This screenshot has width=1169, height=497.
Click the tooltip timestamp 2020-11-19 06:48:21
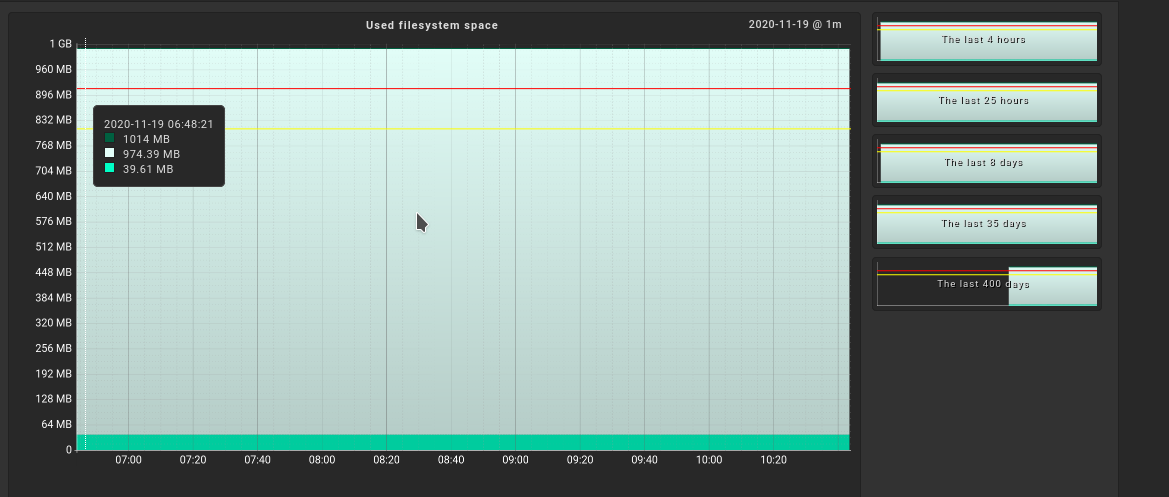pos(158,124)
